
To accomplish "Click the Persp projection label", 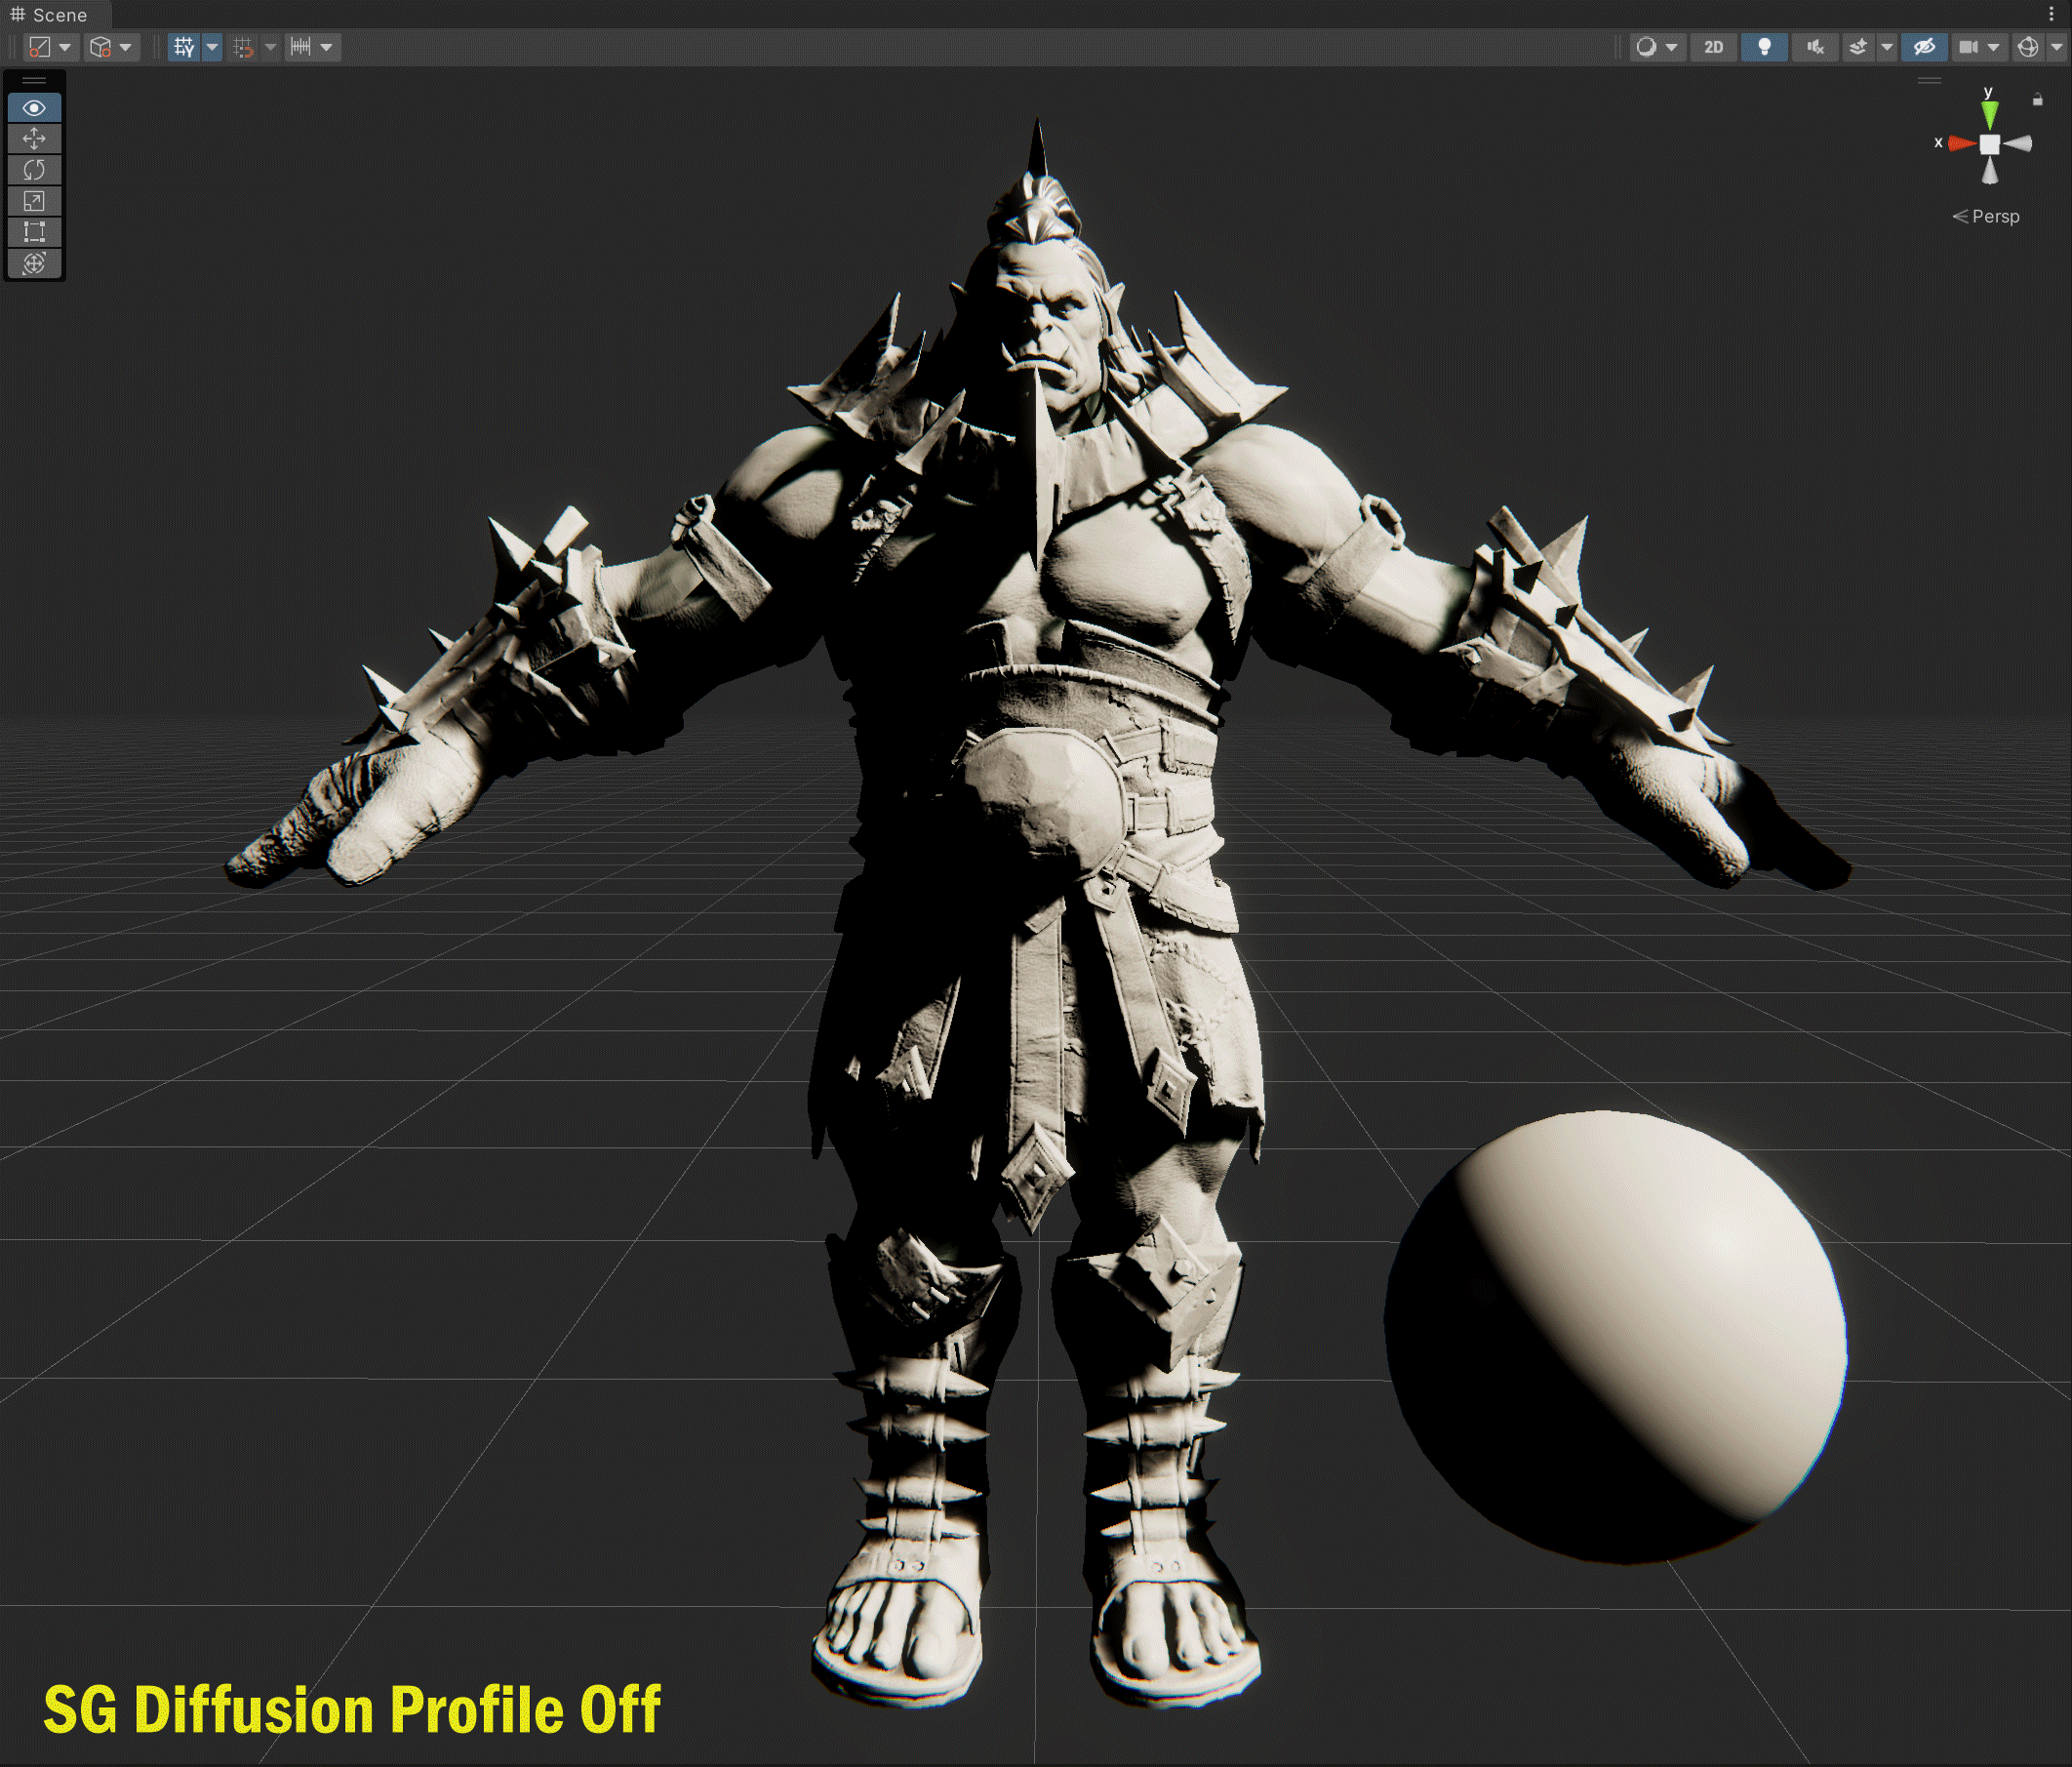I will coord(1994,217).
